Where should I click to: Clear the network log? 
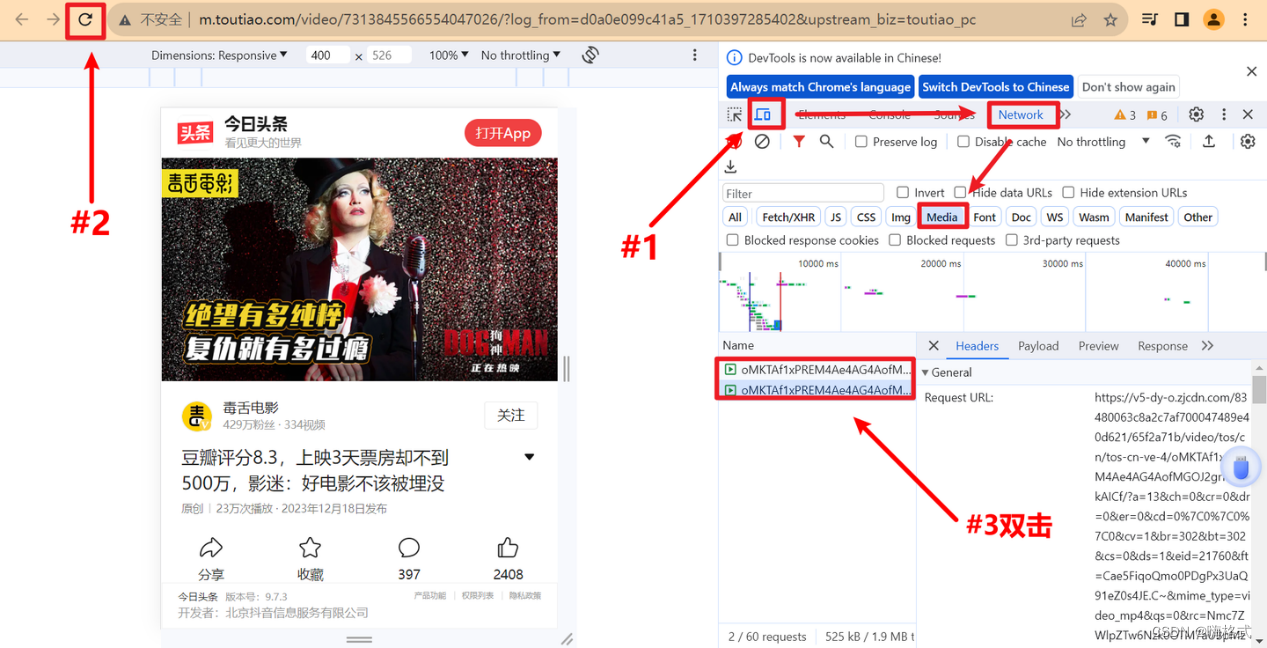(x=762, y=142)
